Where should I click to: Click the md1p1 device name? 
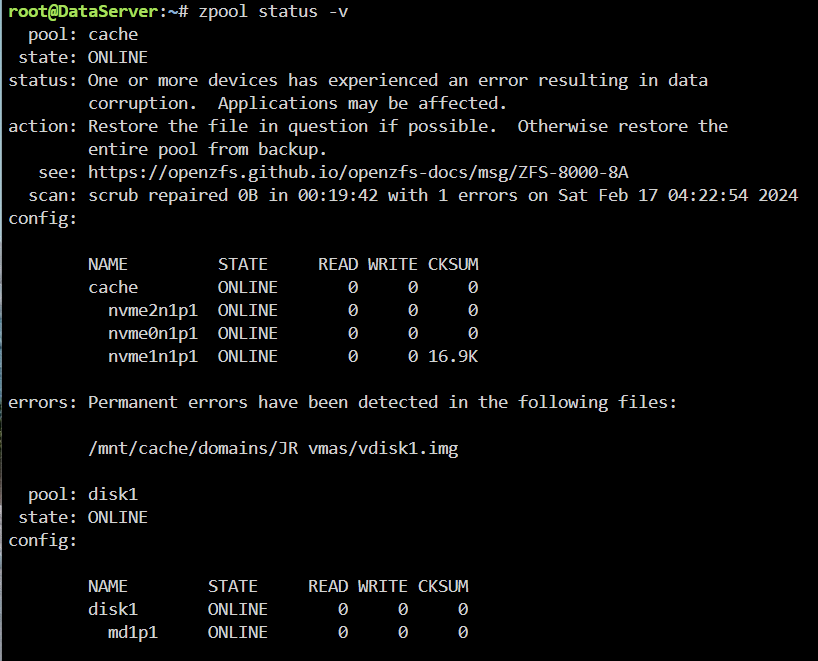(133, 633)
